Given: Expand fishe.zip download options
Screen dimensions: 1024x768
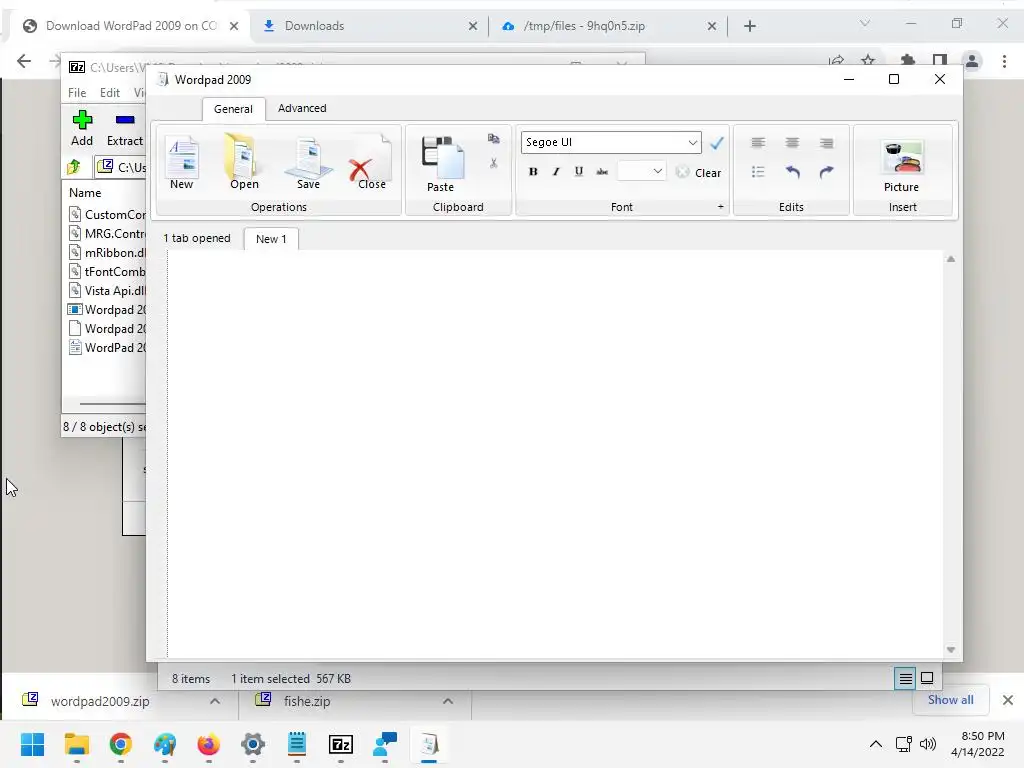Looking at the screenshot, I should [448, 701].
